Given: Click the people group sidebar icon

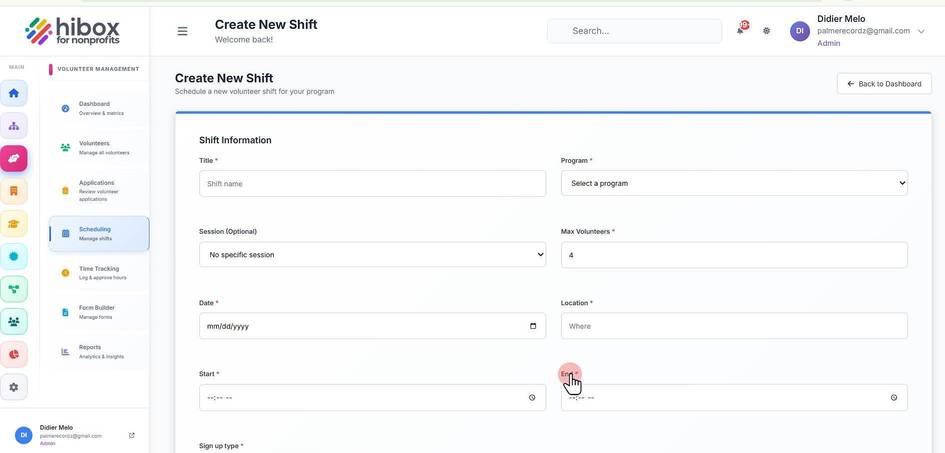Looking at the screenshot, I should (14, 322).
